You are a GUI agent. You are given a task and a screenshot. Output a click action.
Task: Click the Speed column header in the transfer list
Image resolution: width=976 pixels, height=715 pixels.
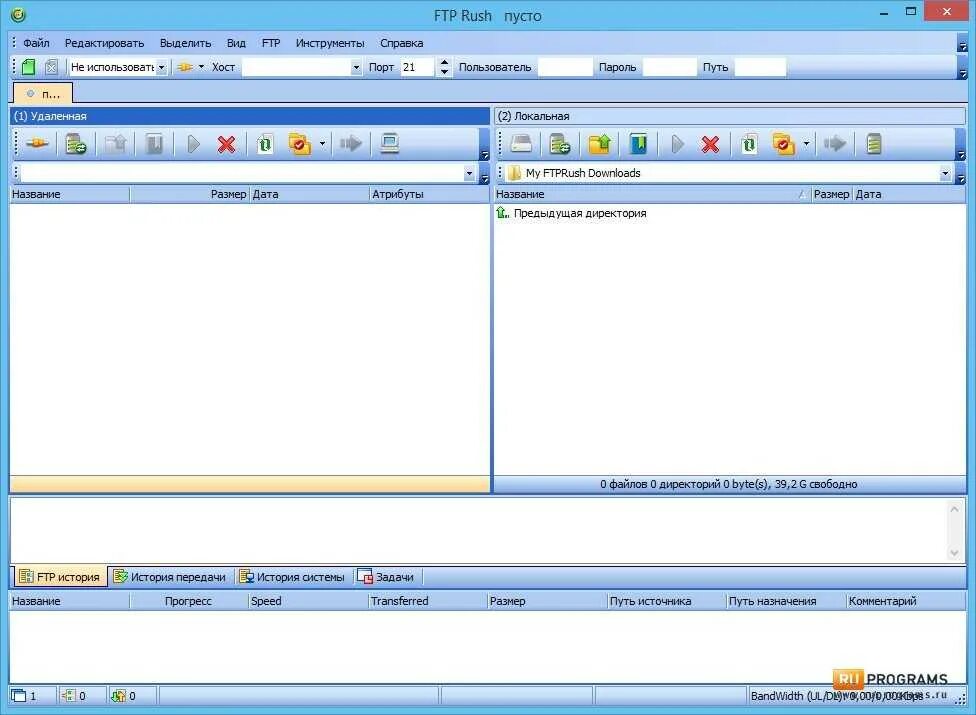(308, 601)
